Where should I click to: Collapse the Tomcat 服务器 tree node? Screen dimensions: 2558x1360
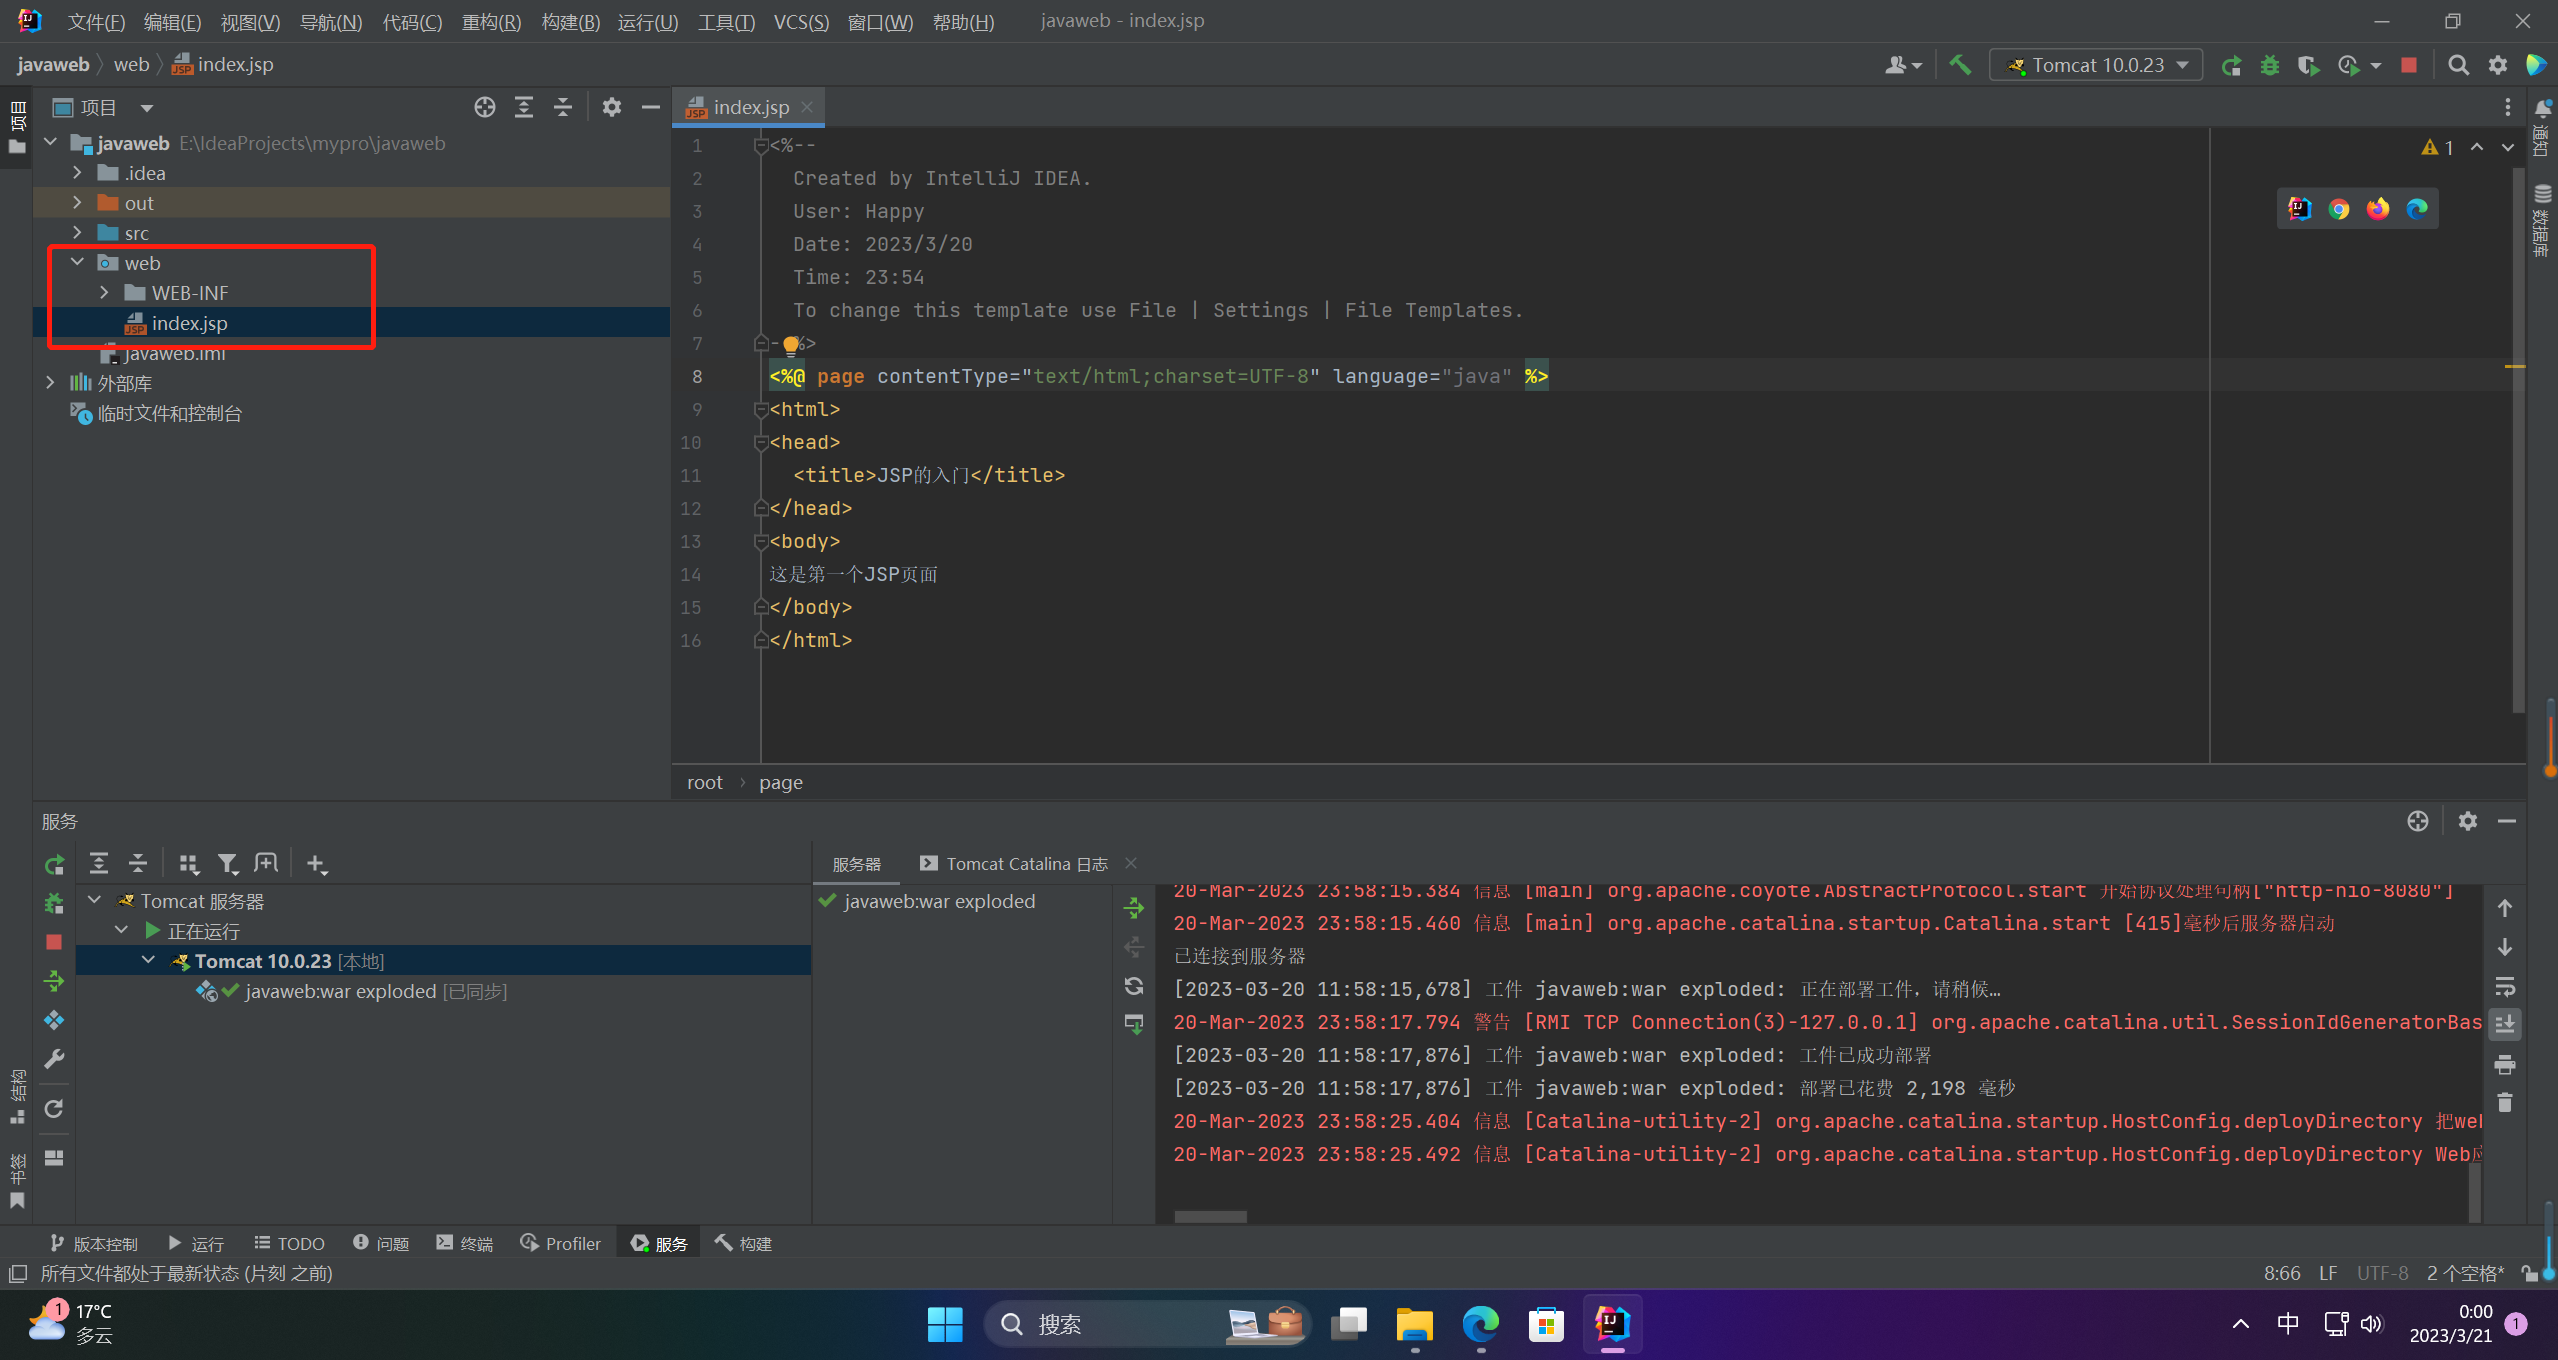tap(95, 900)
